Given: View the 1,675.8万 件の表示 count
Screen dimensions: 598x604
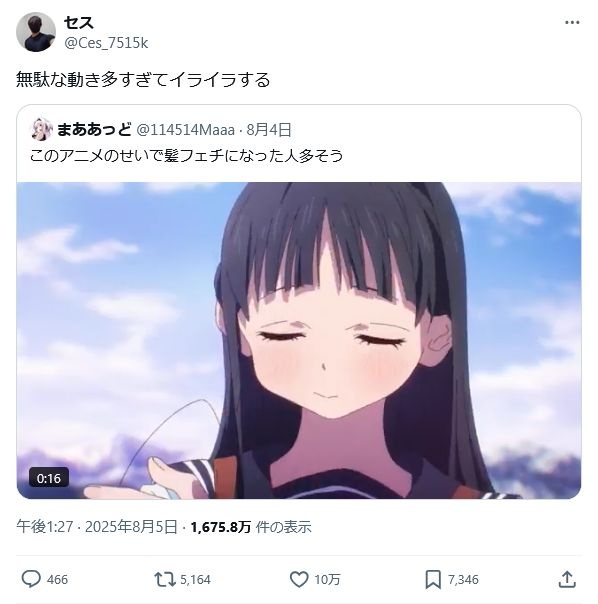Looking at the screenshot, I should tap(251, 527).
